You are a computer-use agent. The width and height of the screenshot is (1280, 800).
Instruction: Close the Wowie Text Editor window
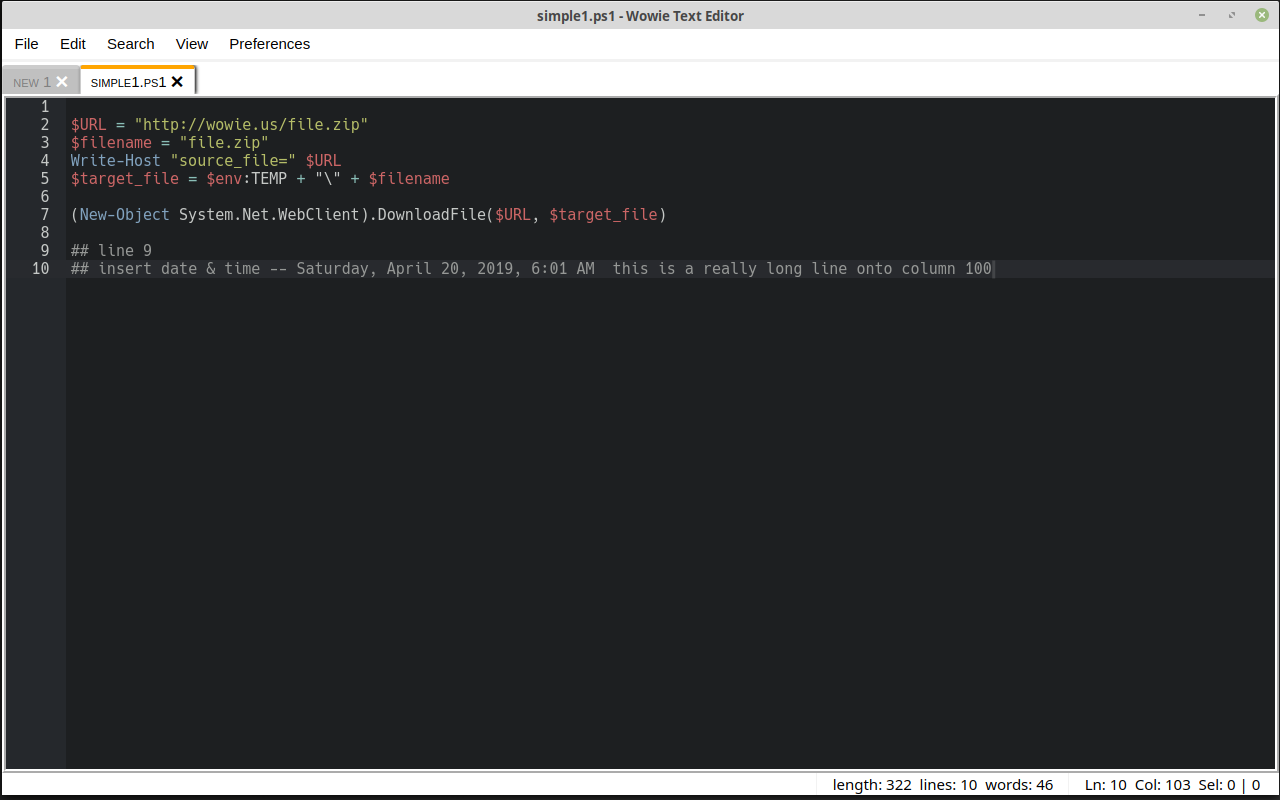(x=1262, y=15)
